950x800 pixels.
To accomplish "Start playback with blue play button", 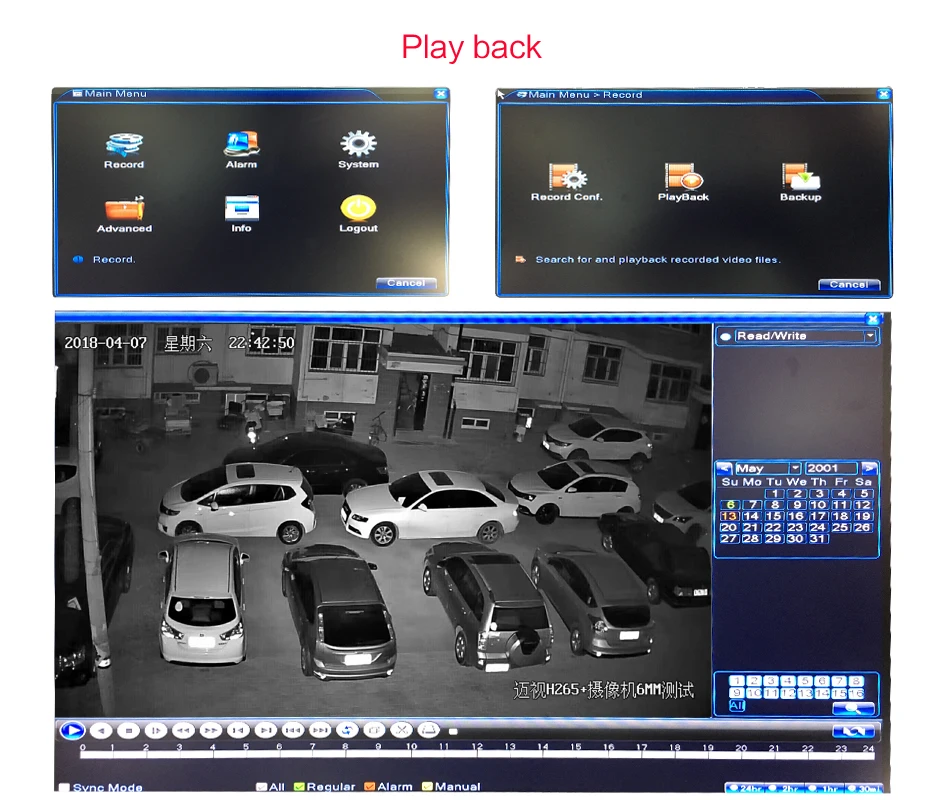I will 73,731.
